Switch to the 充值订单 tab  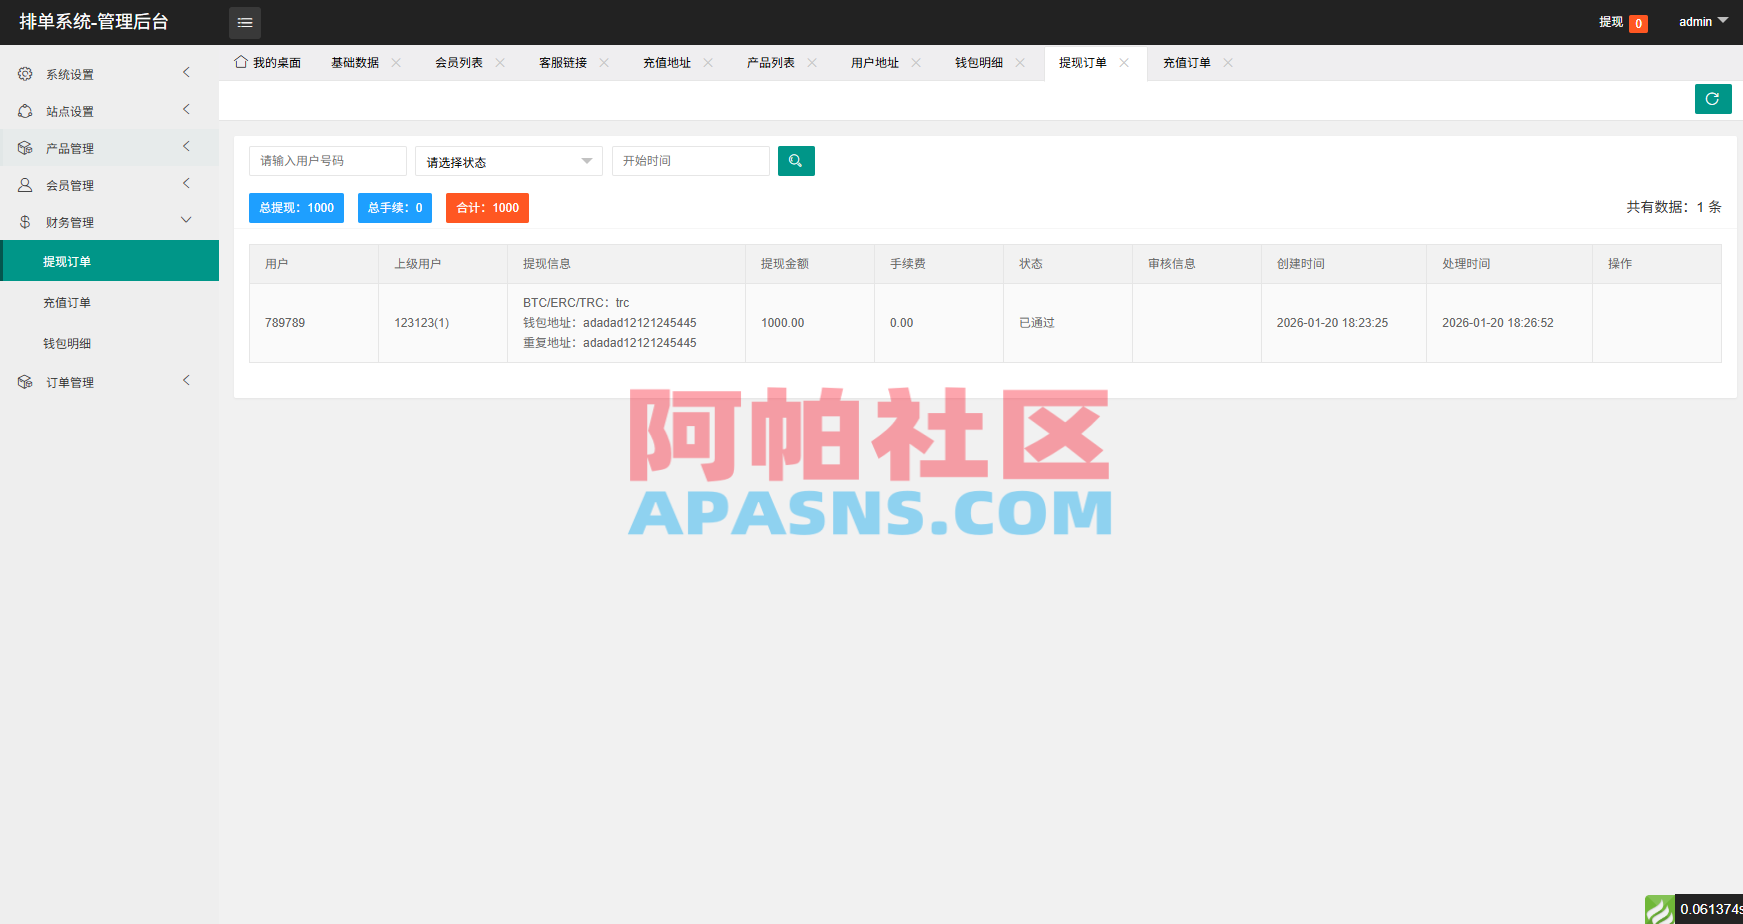coord(1187,63)
